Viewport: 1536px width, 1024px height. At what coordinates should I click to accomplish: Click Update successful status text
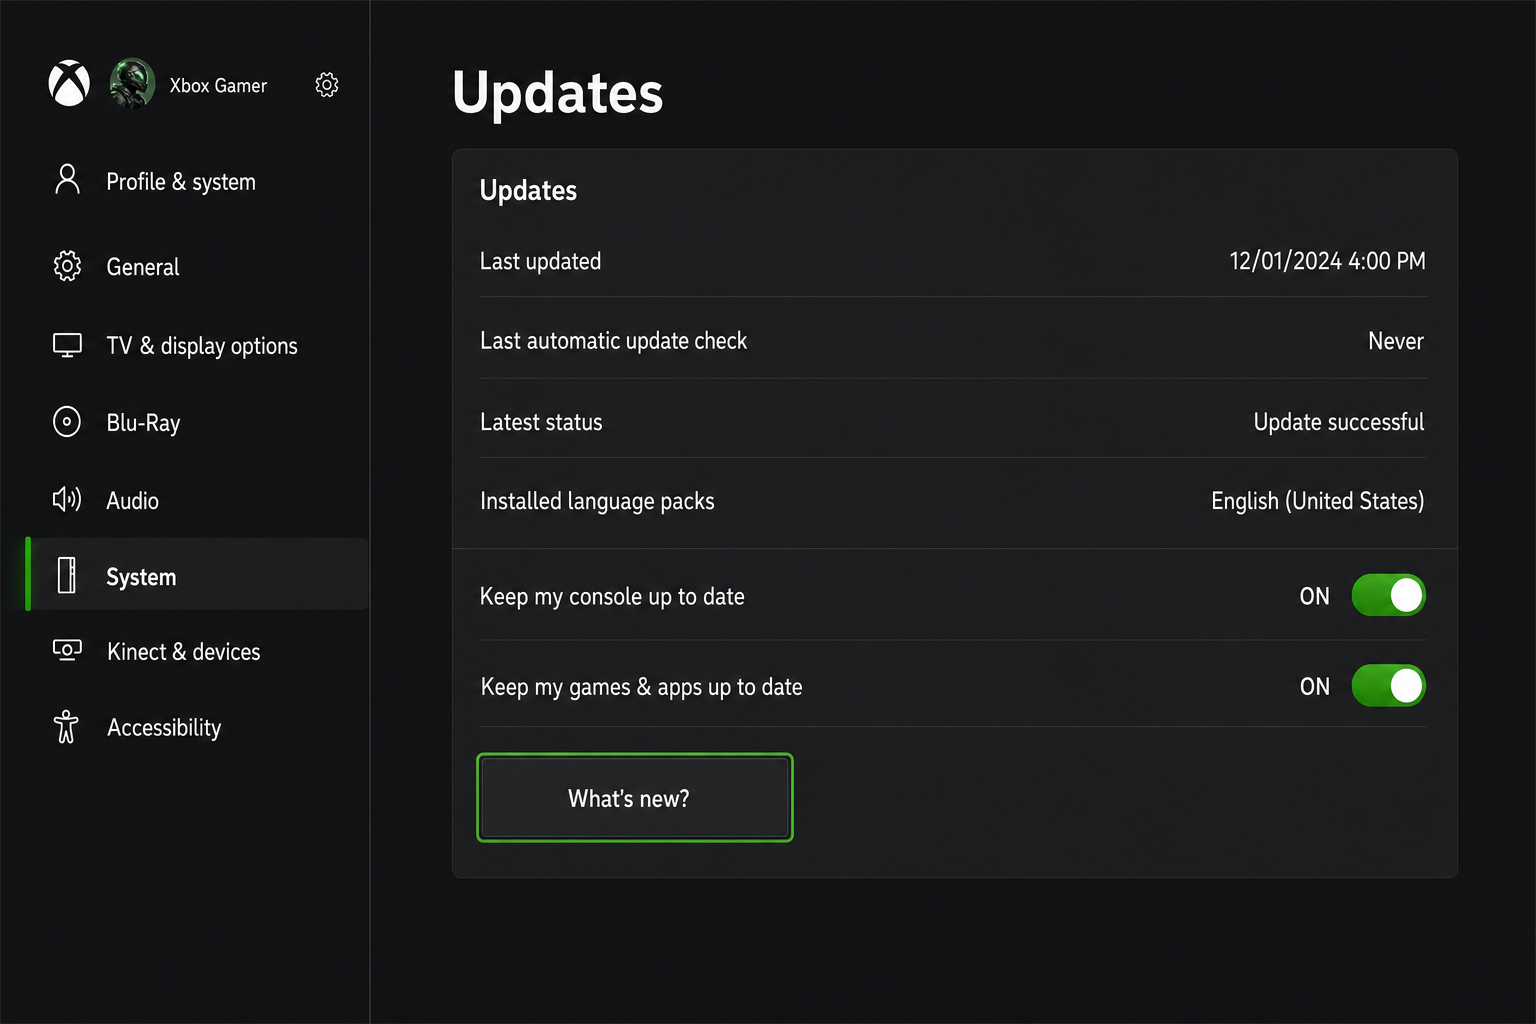pyautogui.click(x=1339, y=422)
